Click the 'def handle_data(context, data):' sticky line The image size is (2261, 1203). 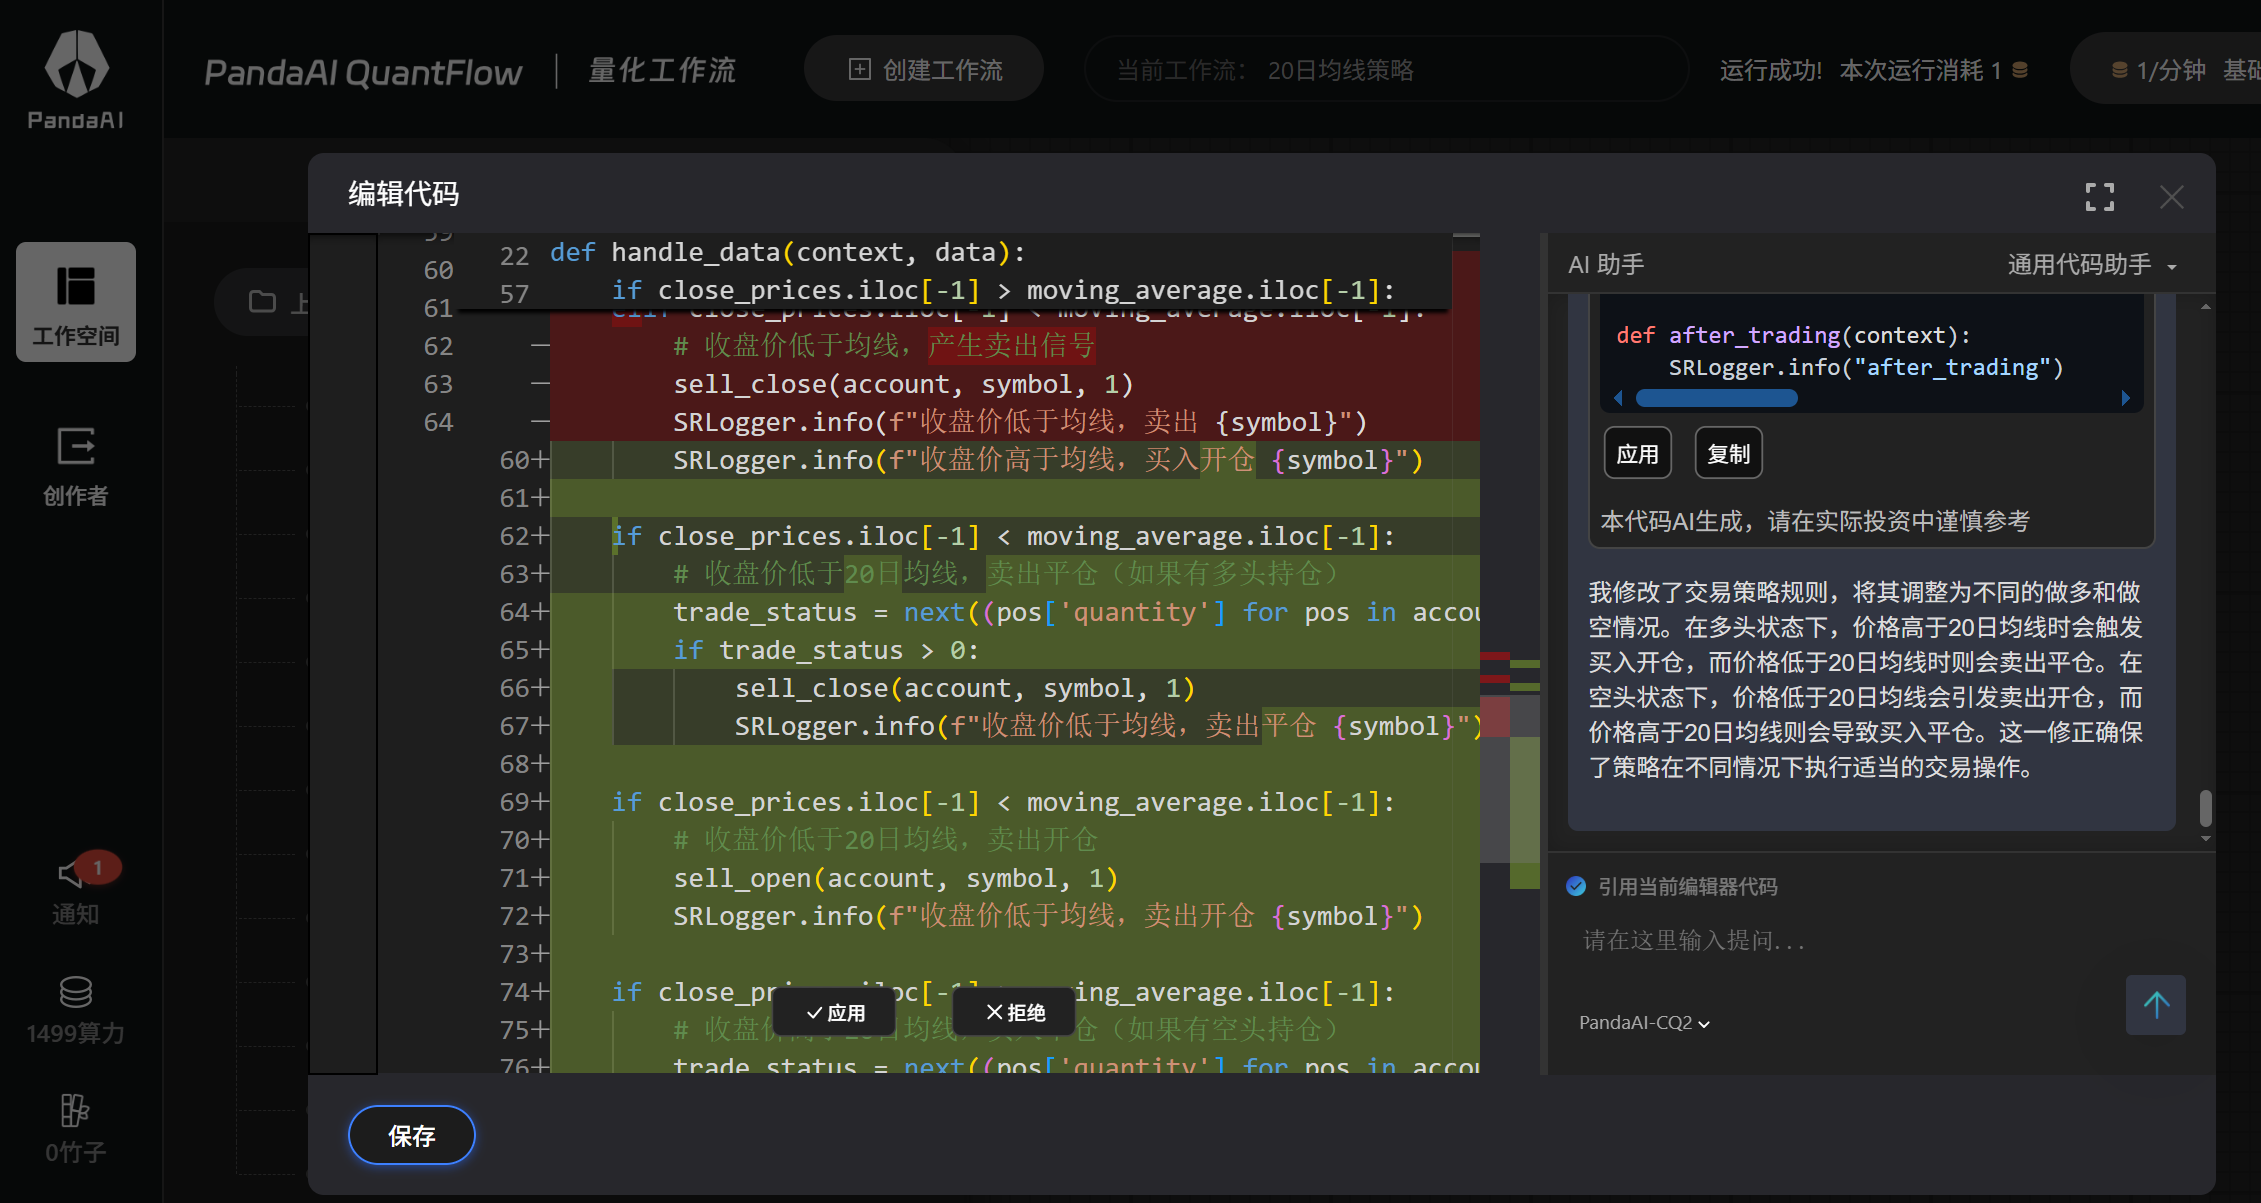click(x=787, y=252)
